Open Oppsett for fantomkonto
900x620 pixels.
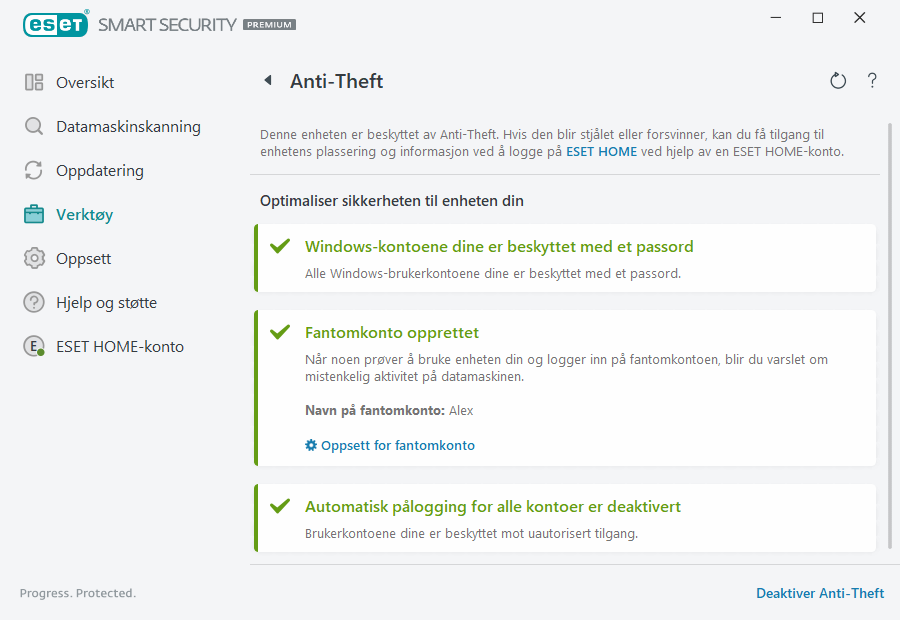click(x=398, y=445)
